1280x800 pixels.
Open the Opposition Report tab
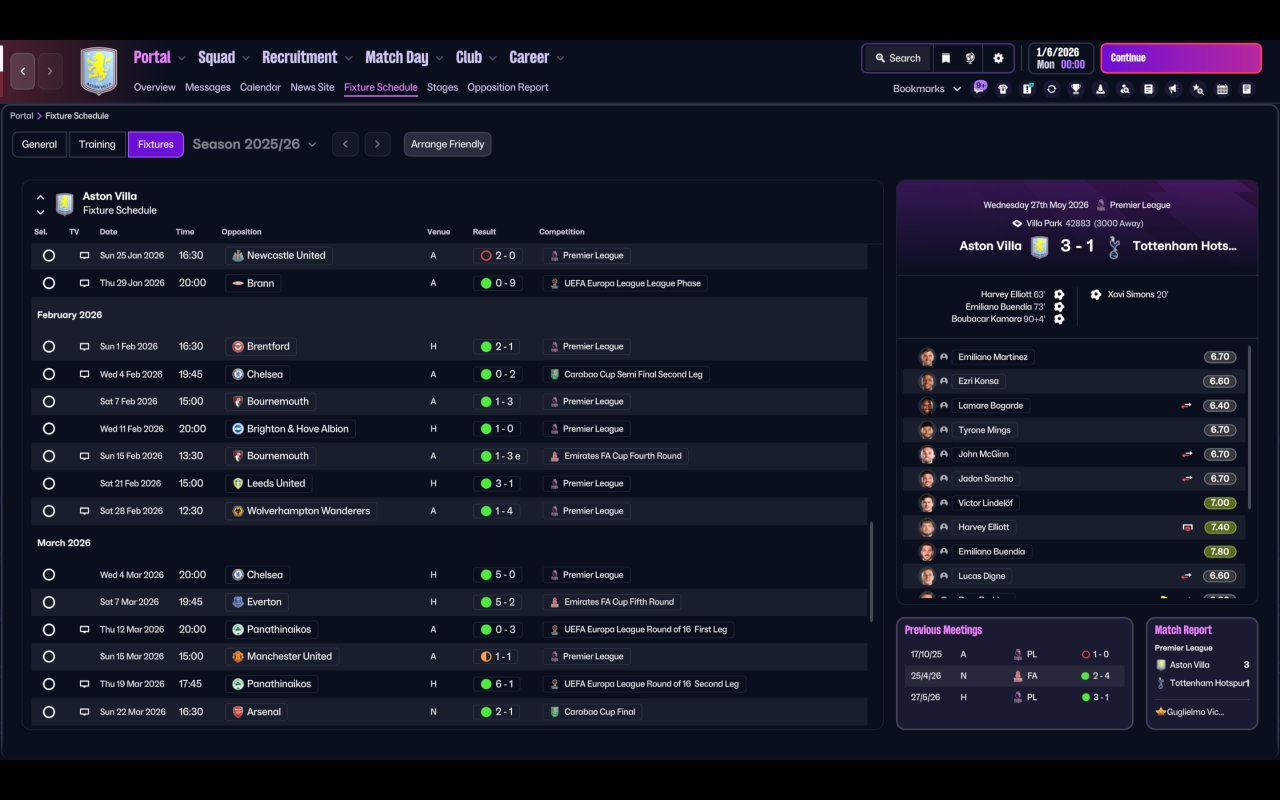[x=508, y=87]
